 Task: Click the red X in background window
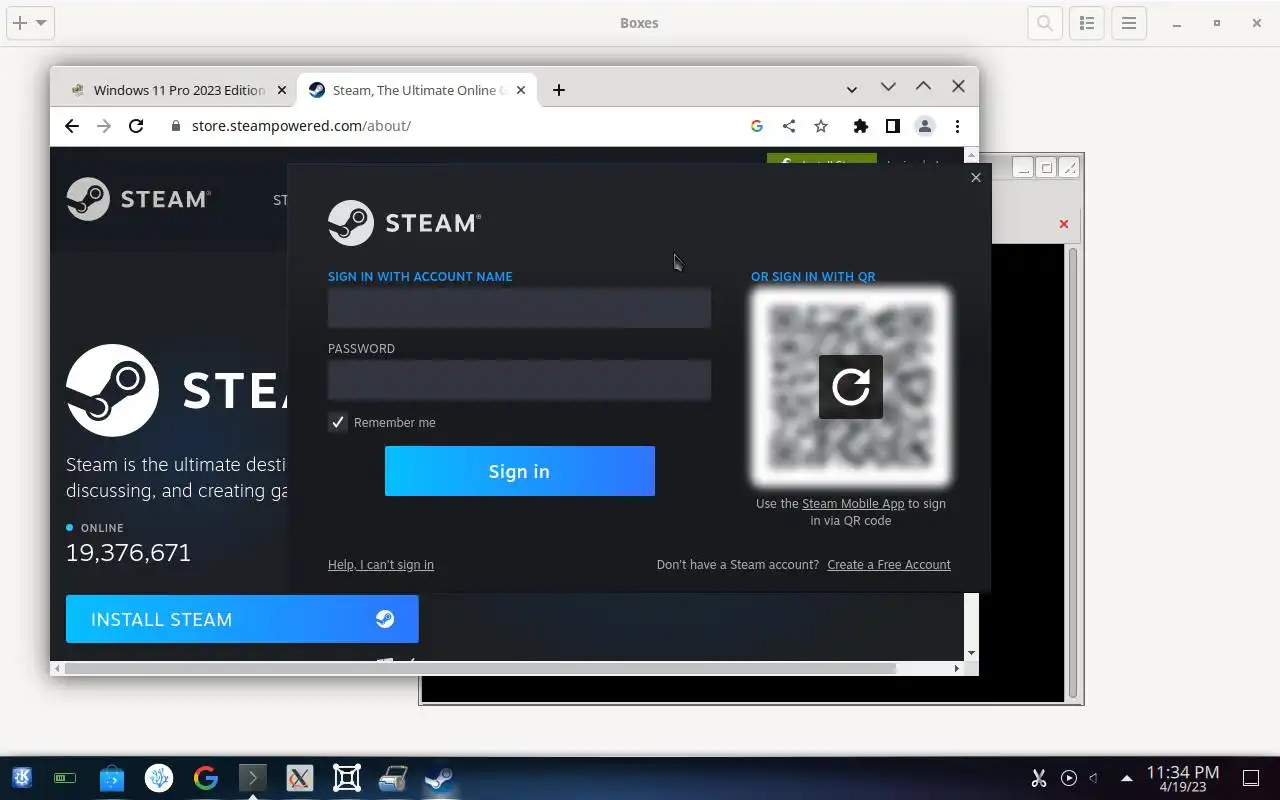[x=1064, y=224]
